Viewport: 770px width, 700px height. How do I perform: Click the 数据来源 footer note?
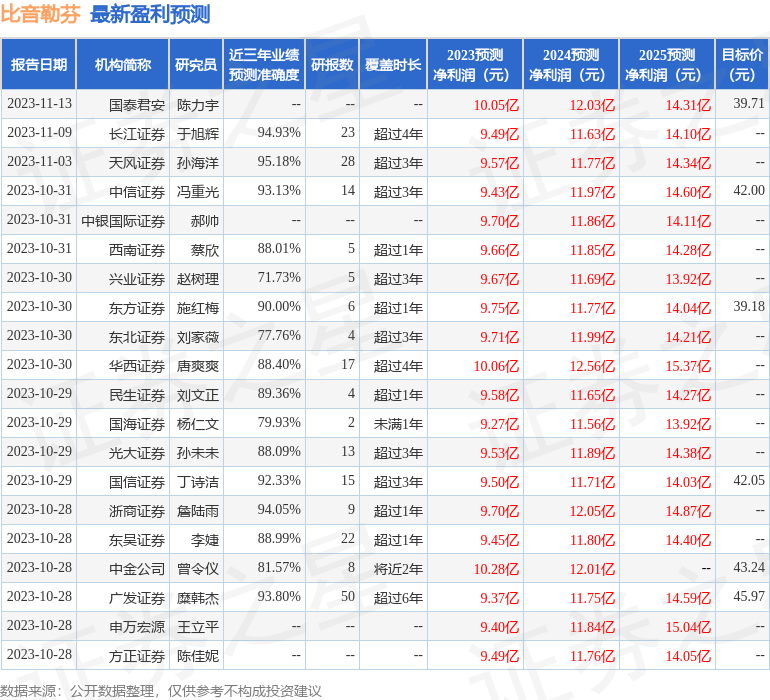pyautogui.click(x=161, y=691)
